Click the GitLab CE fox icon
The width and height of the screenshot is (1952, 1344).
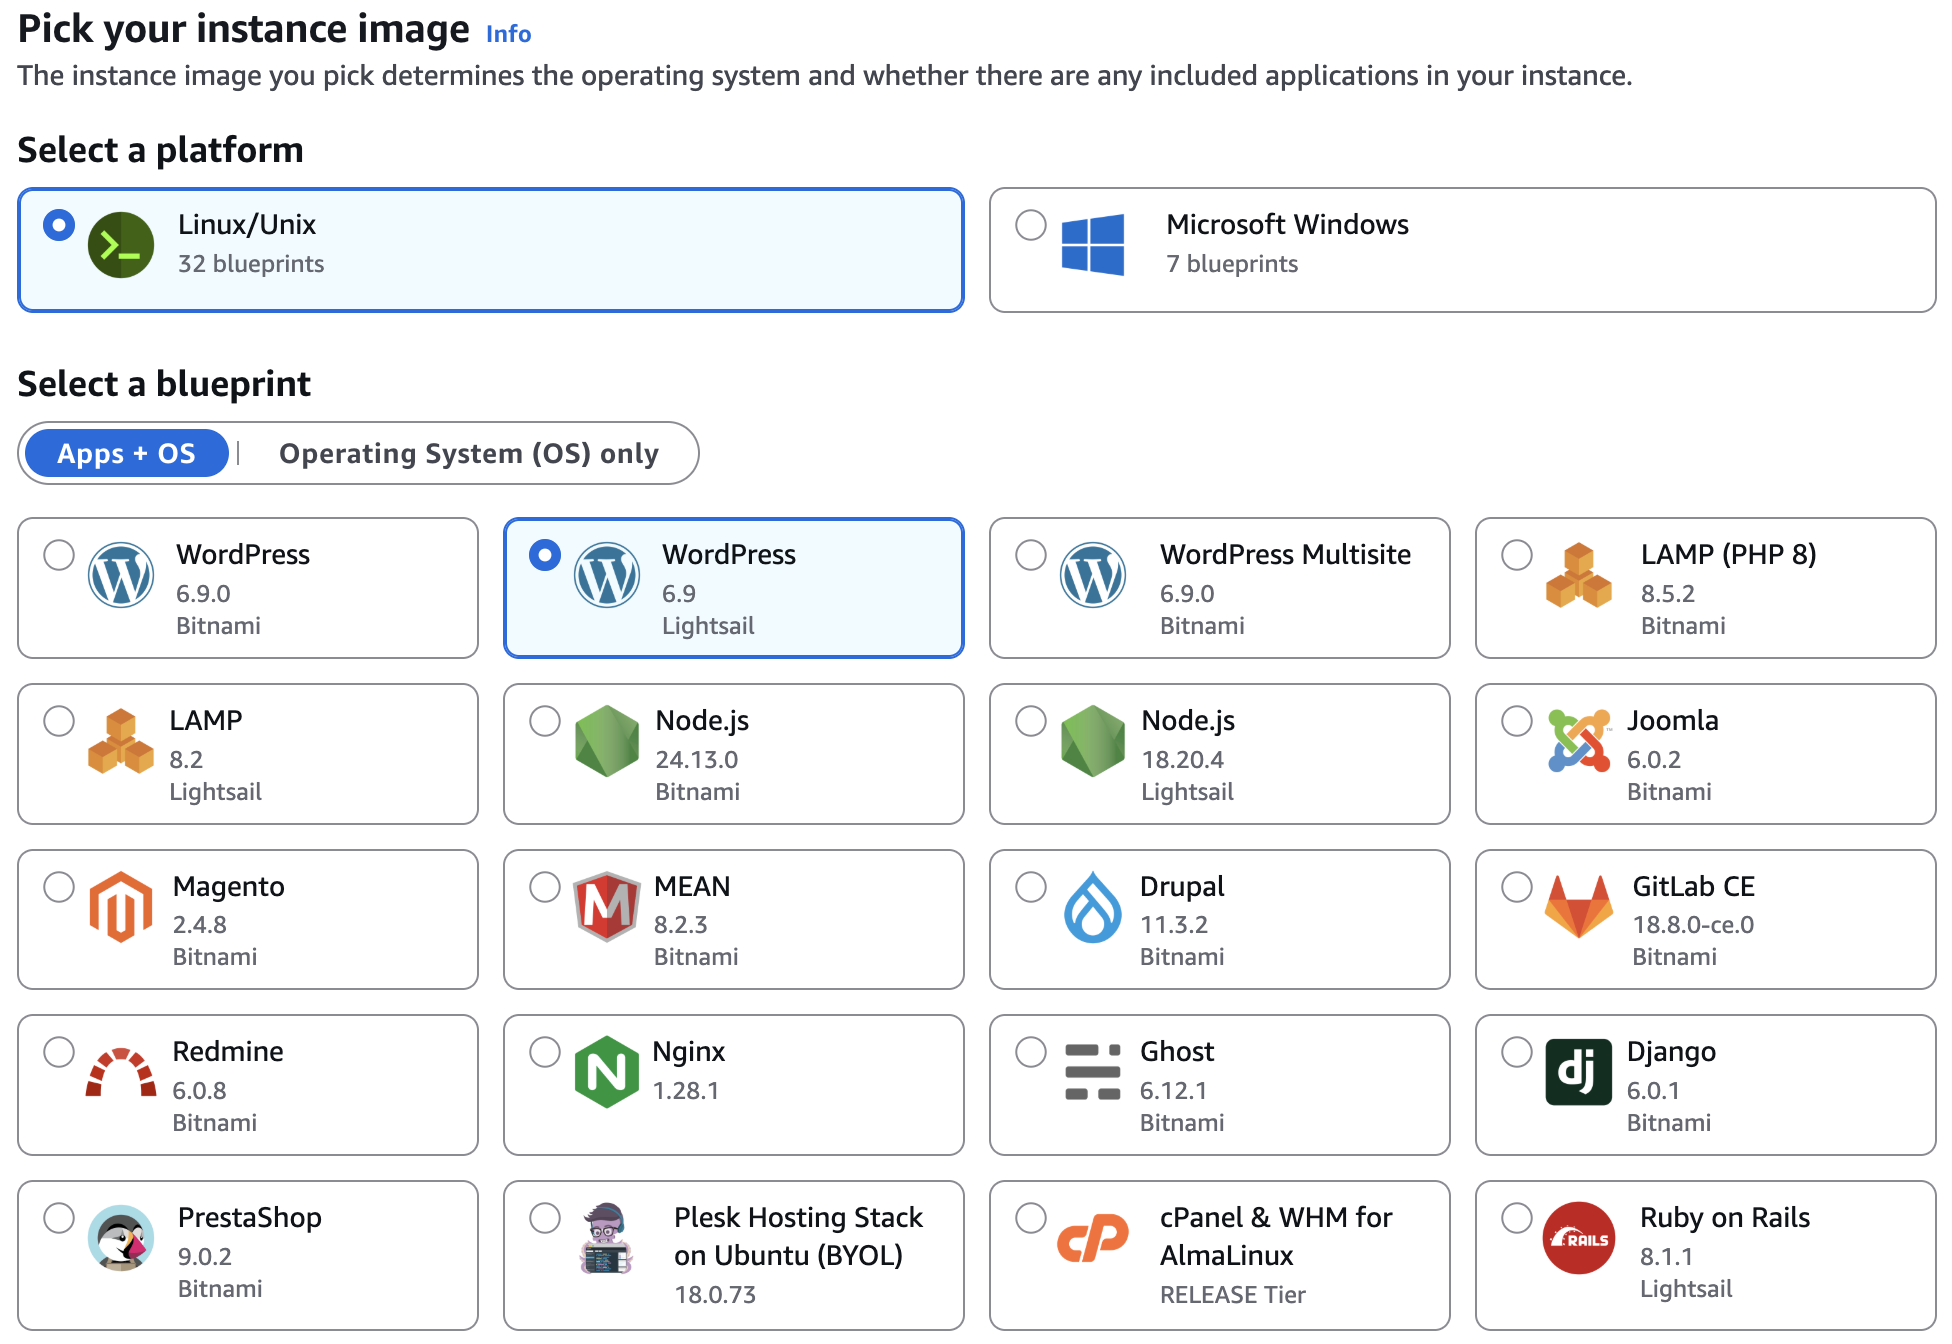1578,906
